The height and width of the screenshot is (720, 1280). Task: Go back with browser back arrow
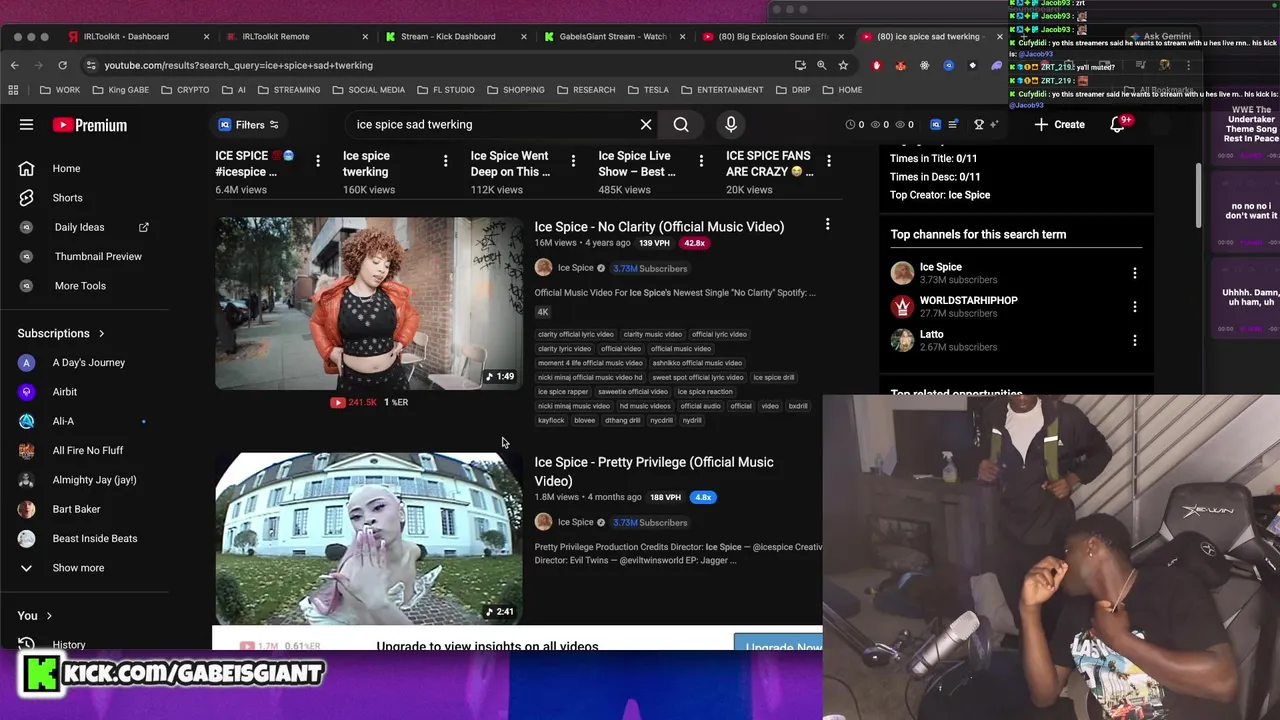point(15,65)
